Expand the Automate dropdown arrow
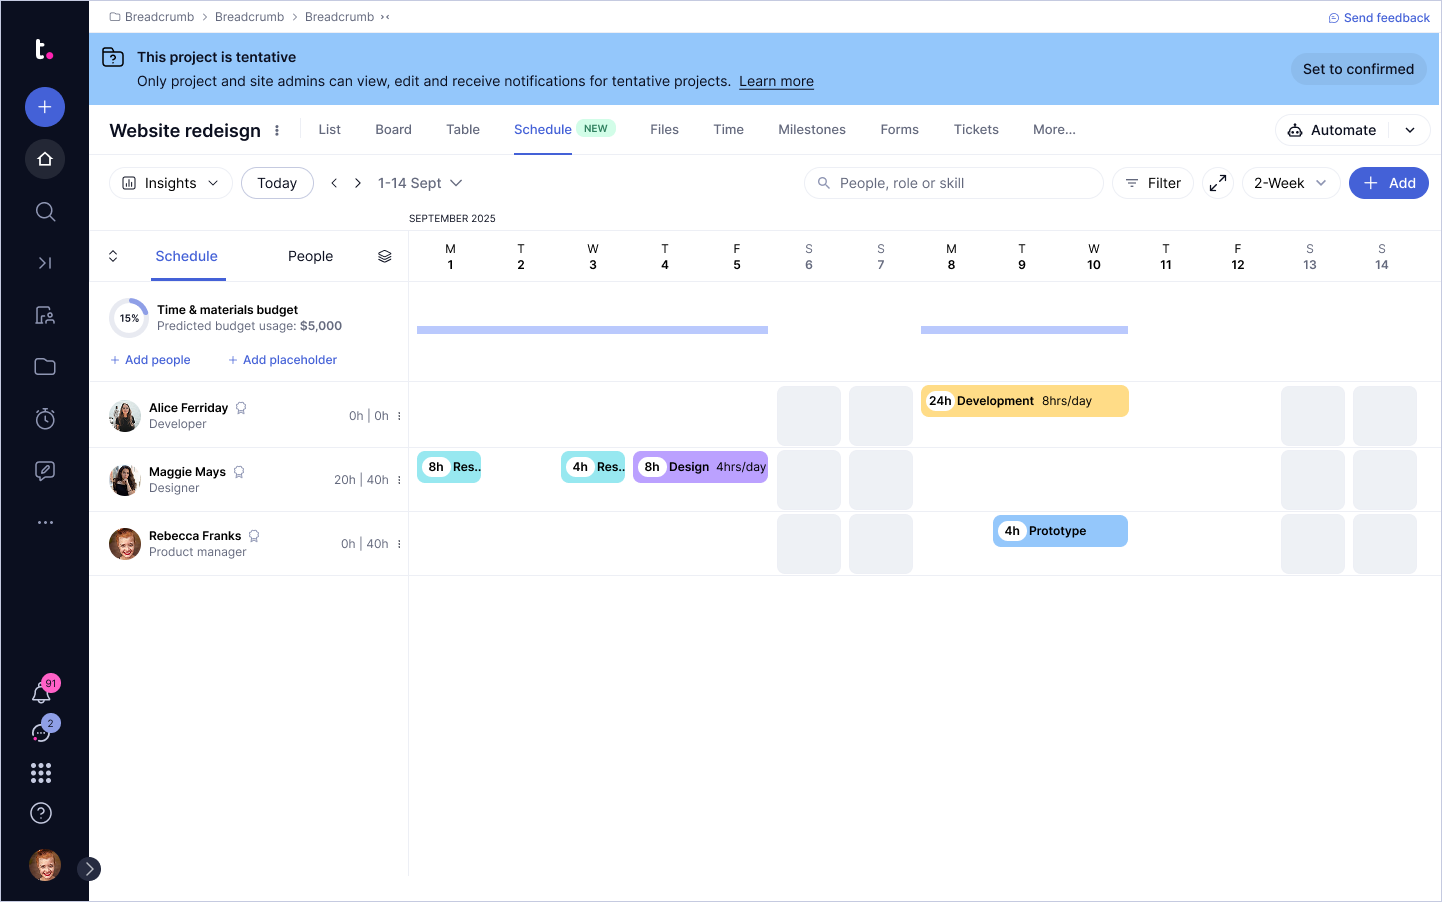The width and height of the screenshot is (1442, 902). point(1410,130)
